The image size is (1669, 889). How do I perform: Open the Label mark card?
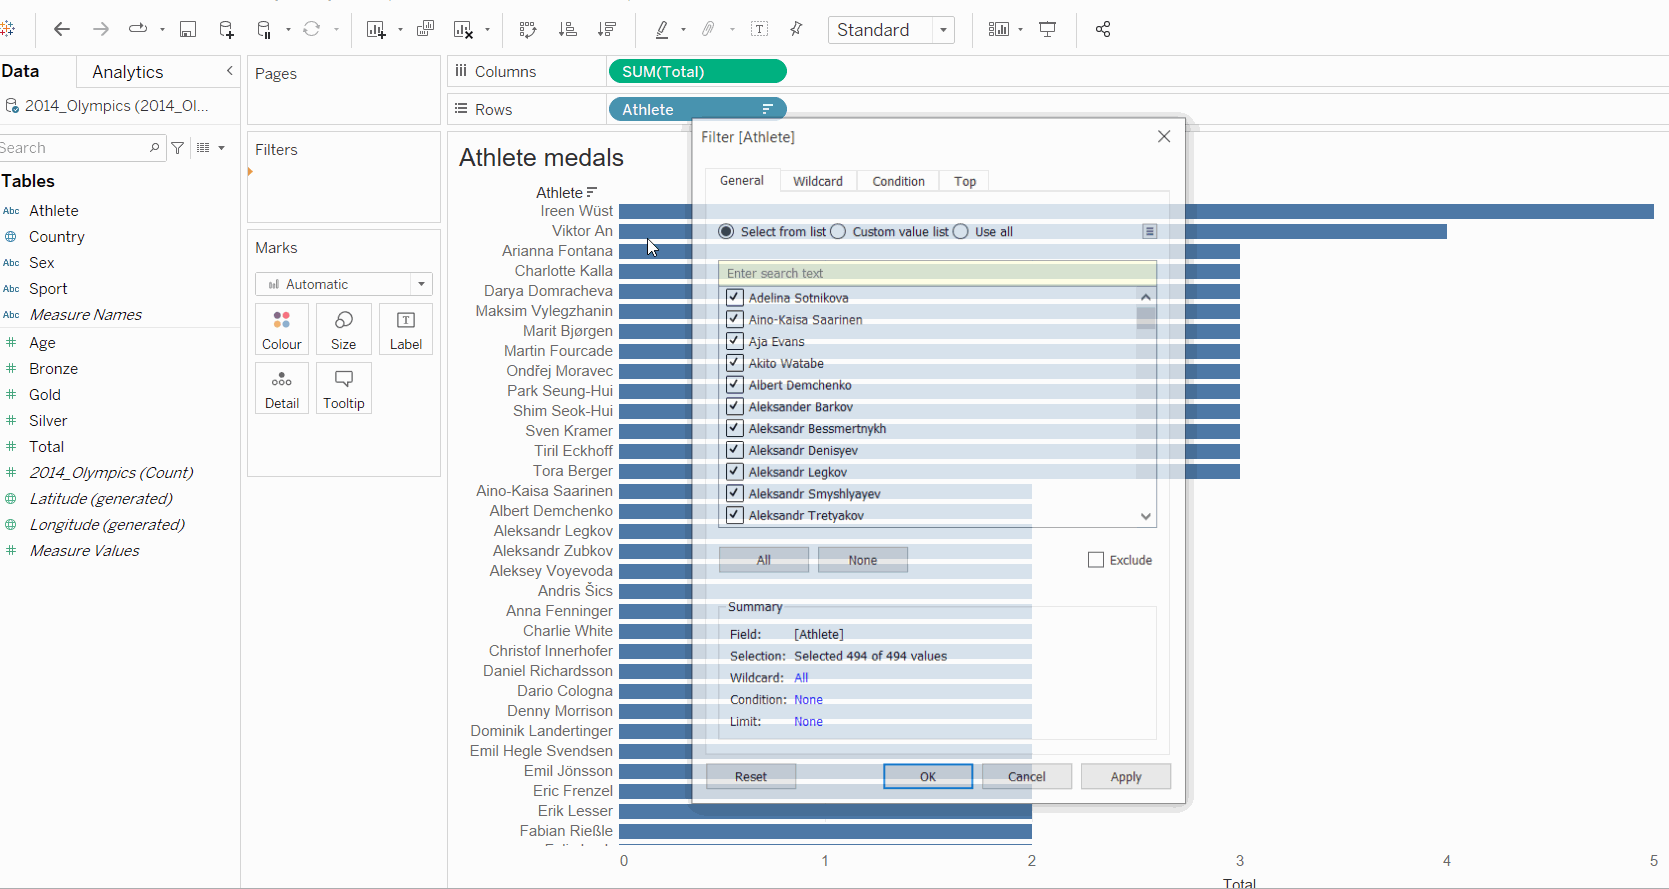(x=406, y=329)
